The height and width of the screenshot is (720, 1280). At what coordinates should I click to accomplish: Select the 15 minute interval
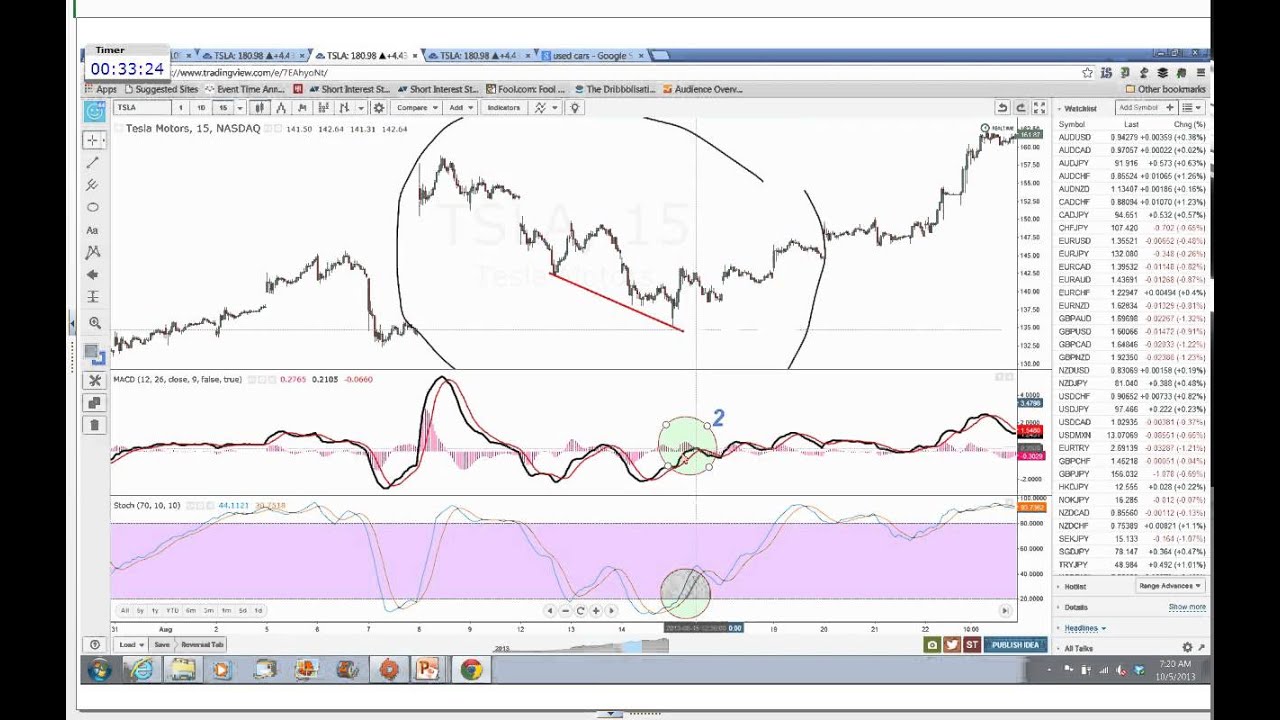222,107
